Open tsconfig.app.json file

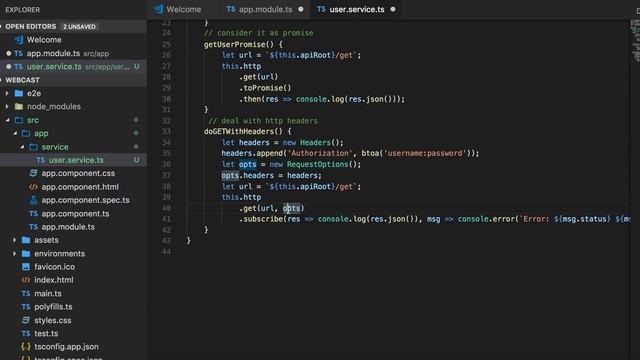point(66,347)
